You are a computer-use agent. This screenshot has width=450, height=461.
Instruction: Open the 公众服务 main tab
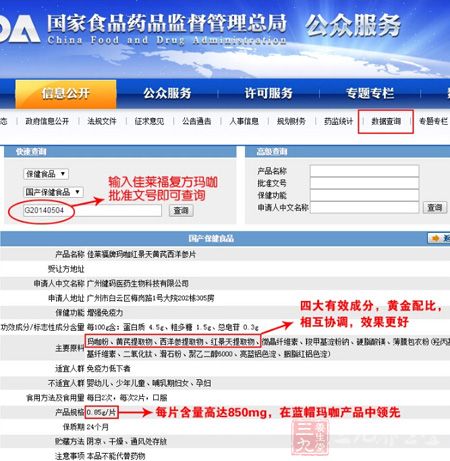click(x=167, y=93)
